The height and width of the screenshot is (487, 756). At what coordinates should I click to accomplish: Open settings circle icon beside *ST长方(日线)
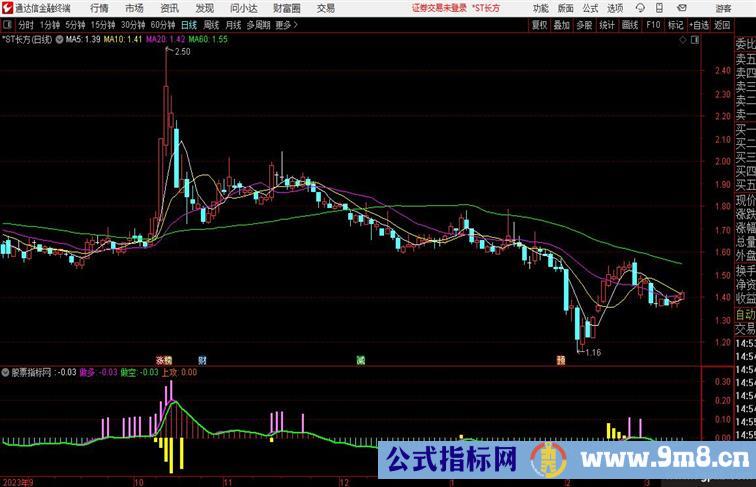59,40
